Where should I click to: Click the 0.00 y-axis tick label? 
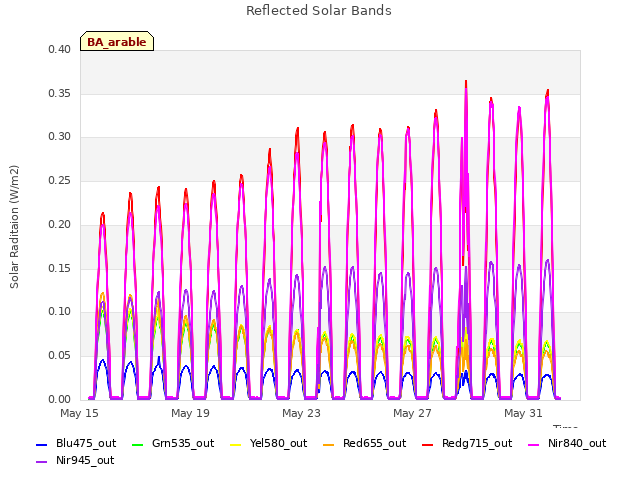click(x=59, y=399)
